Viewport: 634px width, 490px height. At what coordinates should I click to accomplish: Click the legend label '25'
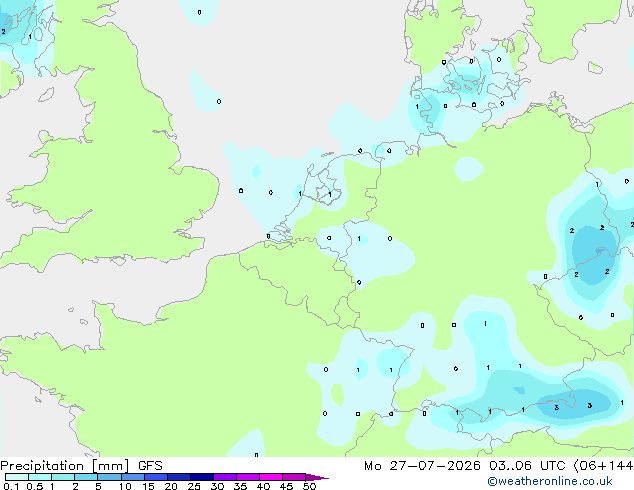[194, 486]
